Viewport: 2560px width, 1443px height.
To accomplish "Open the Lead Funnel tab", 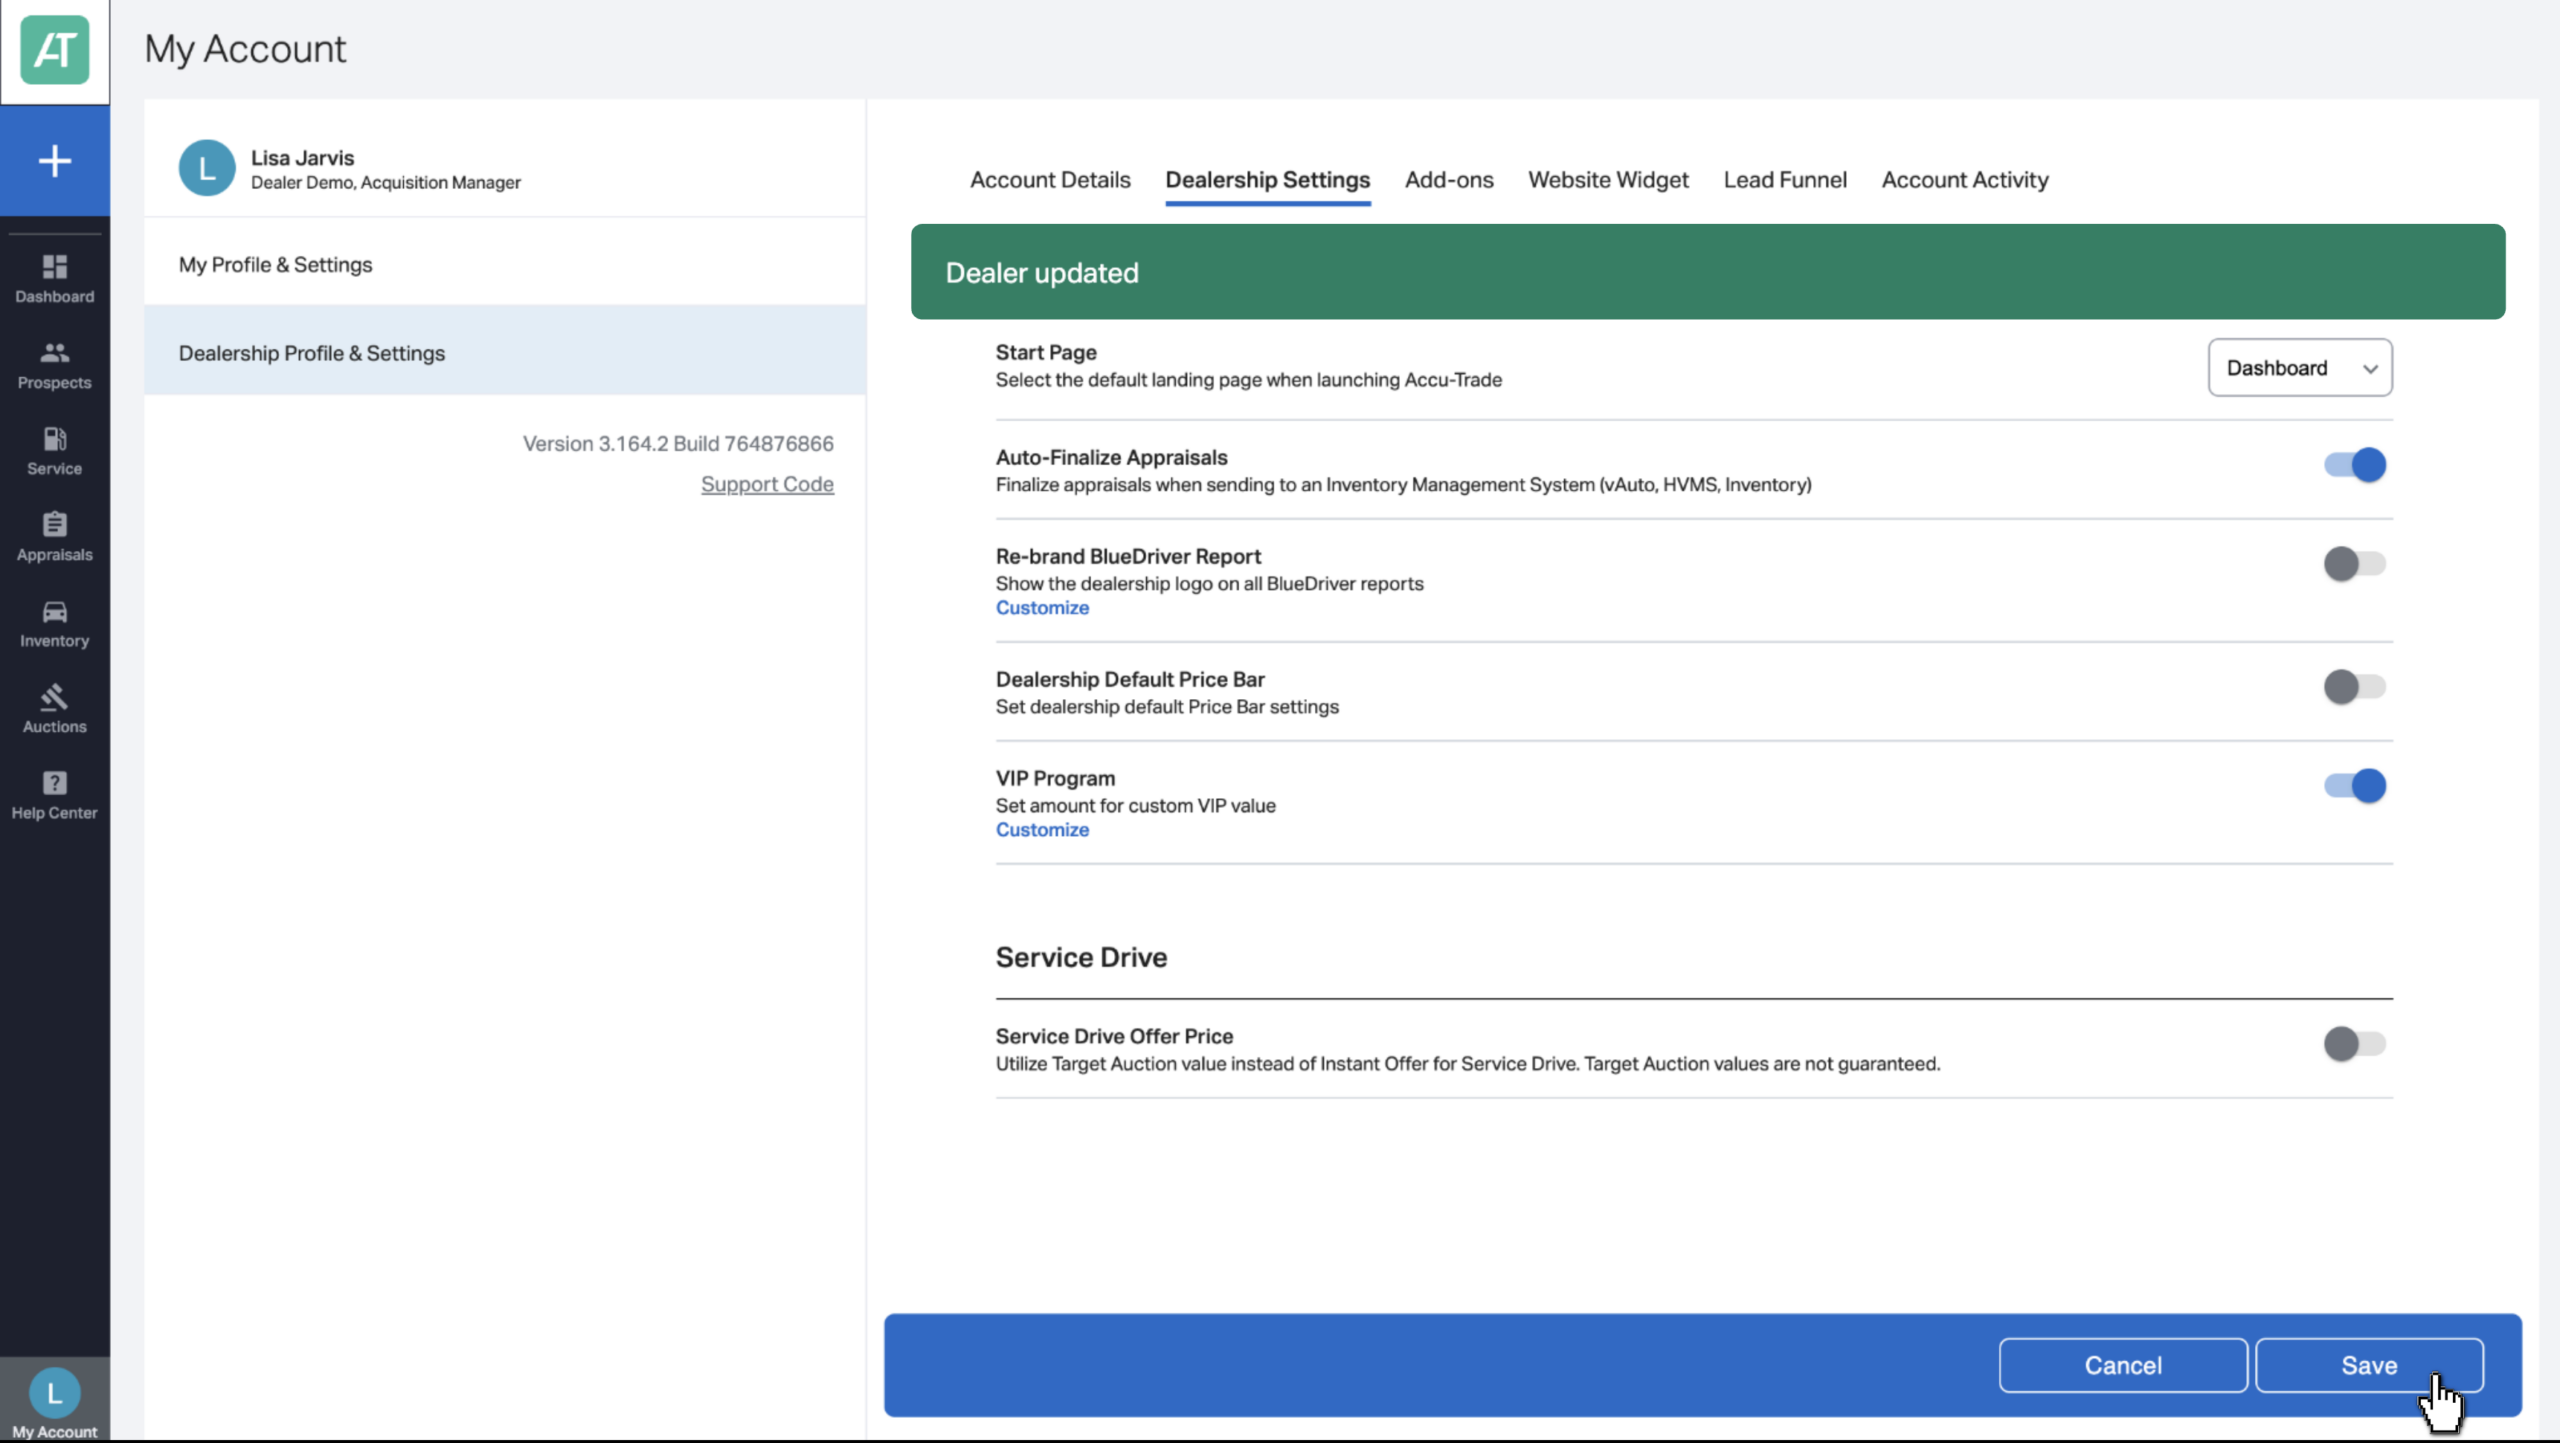I will [1785, 180].
